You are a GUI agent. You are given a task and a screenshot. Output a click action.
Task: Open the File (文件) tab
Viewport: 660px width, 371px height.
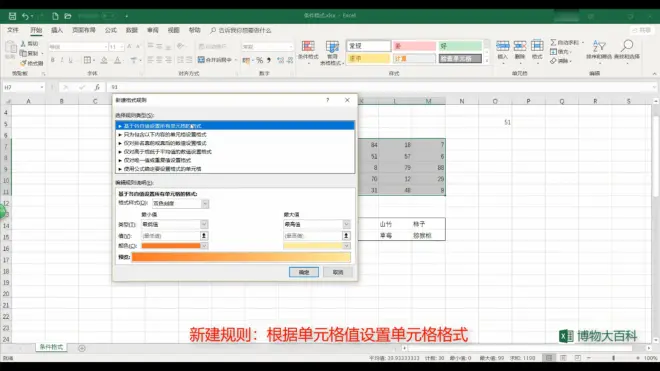coord(13,30)
